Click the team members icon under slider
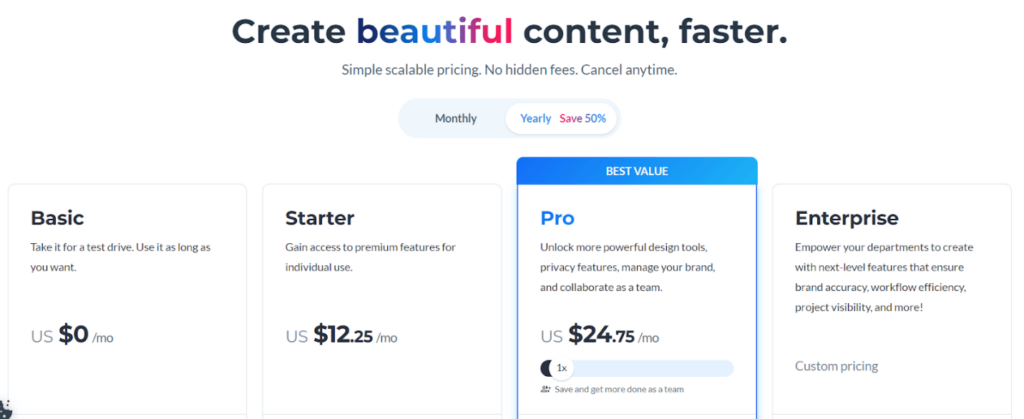 tap(545, 389)
